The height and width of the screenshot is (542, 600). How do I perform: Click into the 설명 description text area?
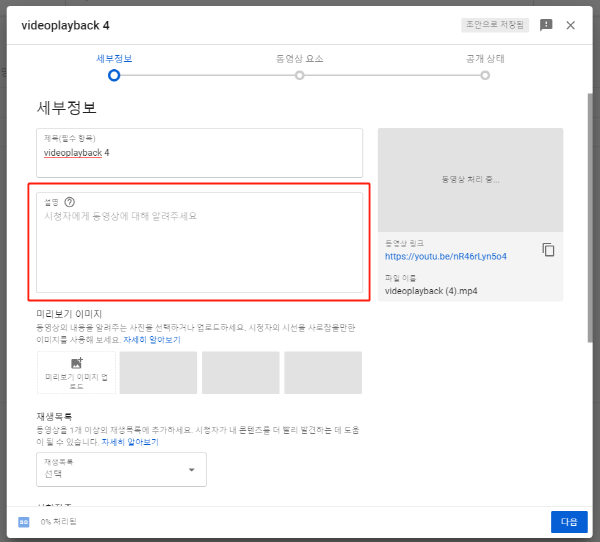point(199,242)
